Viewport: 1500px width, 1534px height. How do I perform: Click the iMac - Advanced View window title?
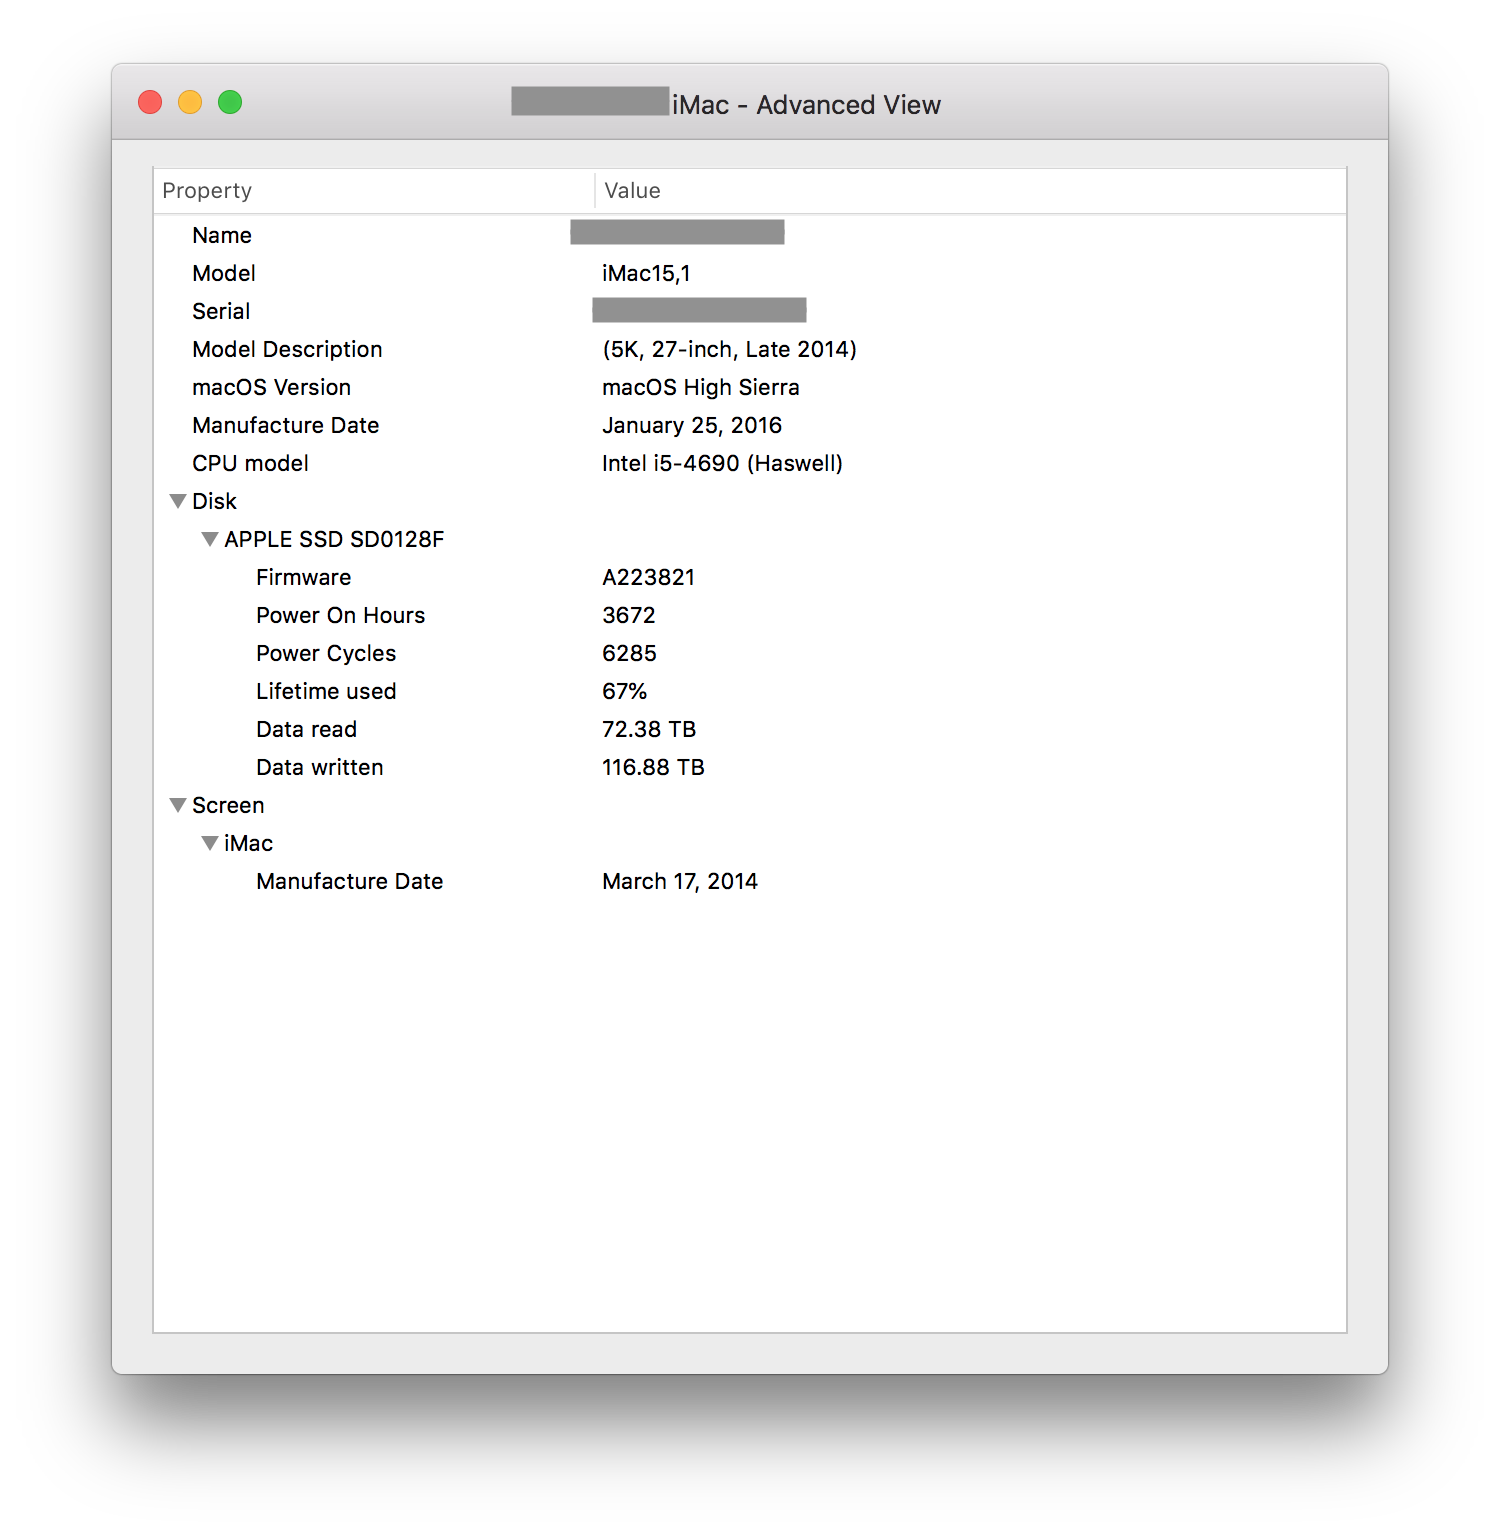806,105
